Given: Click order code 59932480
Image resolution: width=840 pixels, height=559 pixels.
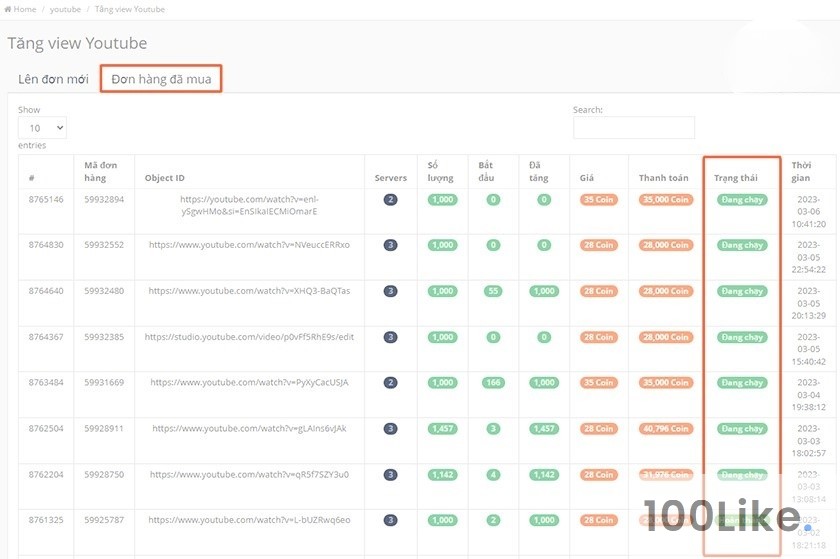Looking at the screenshot, I should (104, 291).
